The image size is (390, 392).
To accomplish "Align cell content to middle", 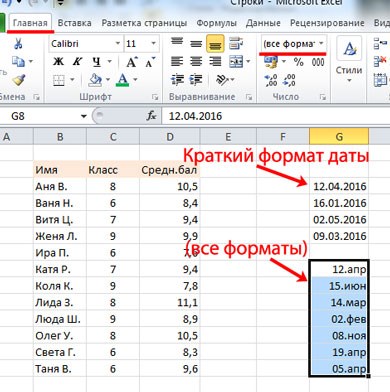I will (x=196, y=44).
